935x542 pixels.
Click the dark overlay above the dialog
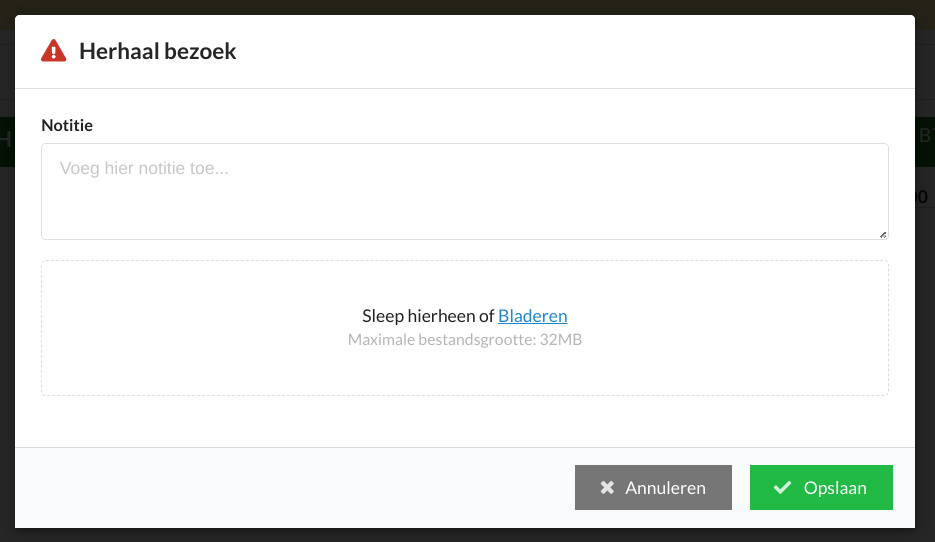coord(468,7)
